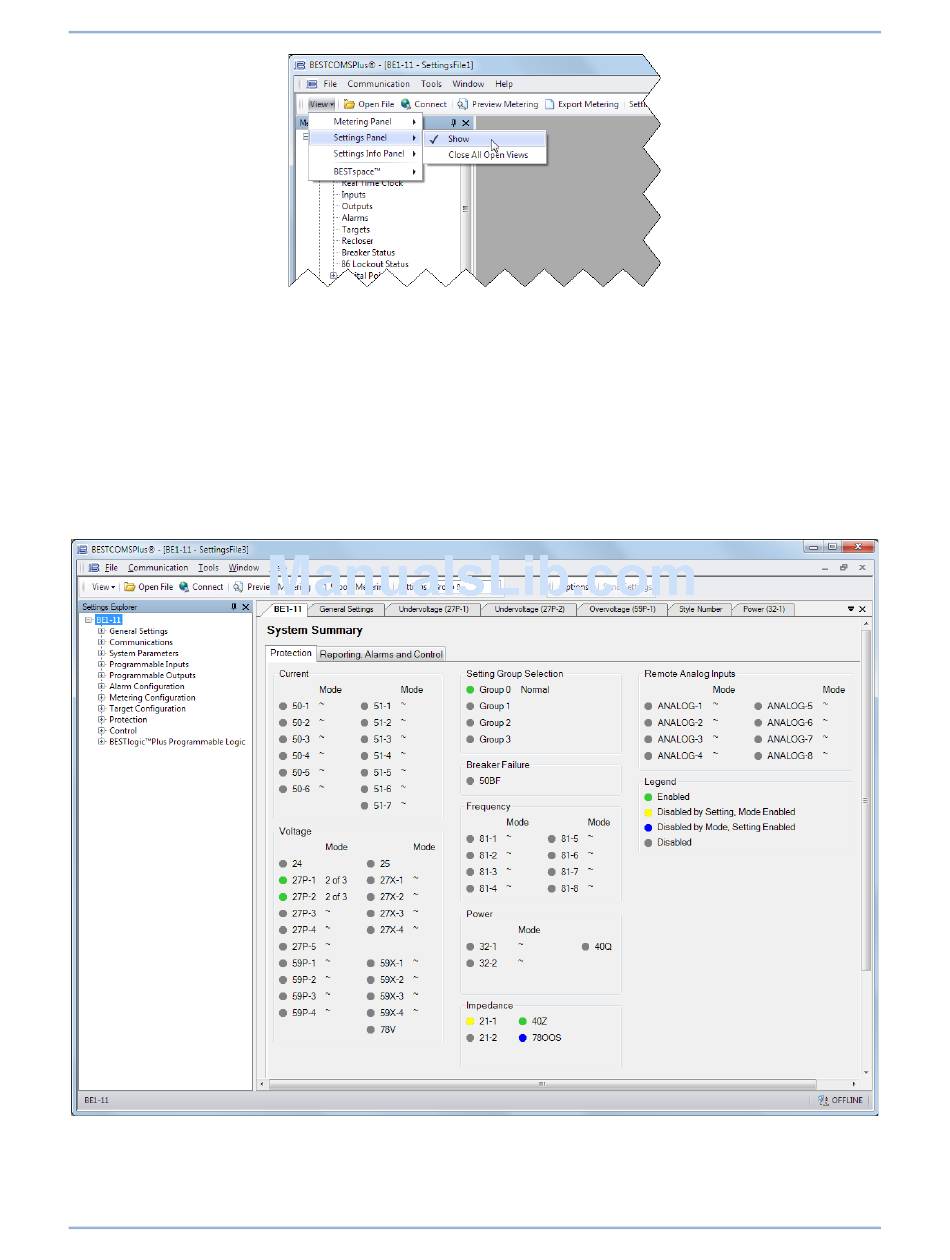Open the tab list dropdown arrow
This screenshot has height=1260, width=950.
tap(851, 609)
